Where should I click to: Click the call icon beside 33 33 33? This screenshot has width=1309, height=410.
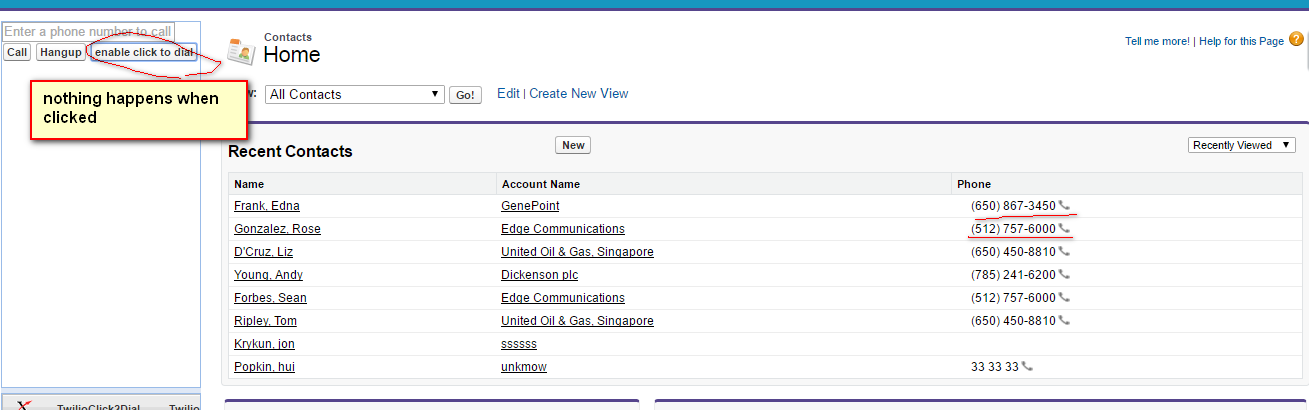tap(1027, 367)
